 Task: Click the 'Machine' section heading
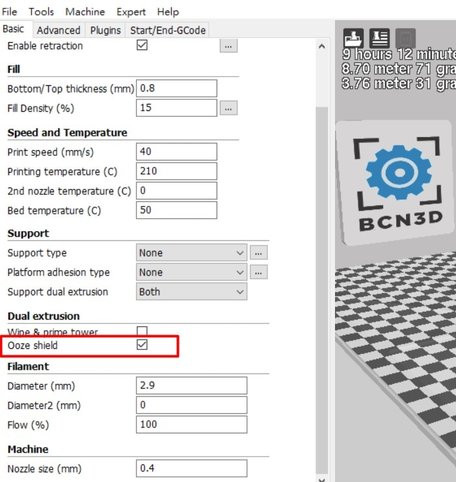click(28, 449)
